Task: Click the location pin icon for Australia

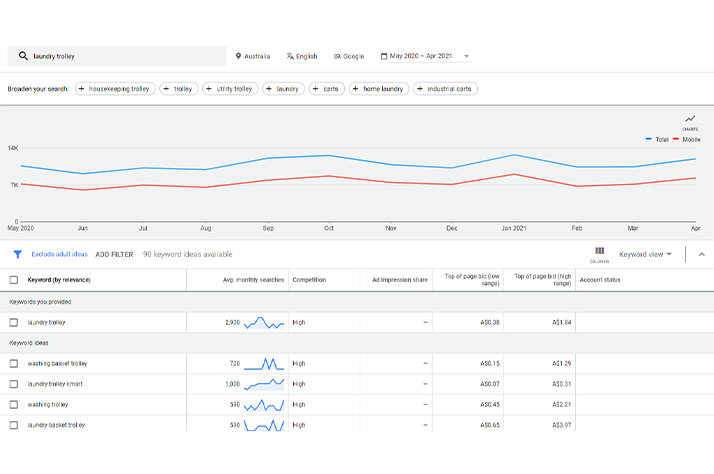Action: click(238, 56)
